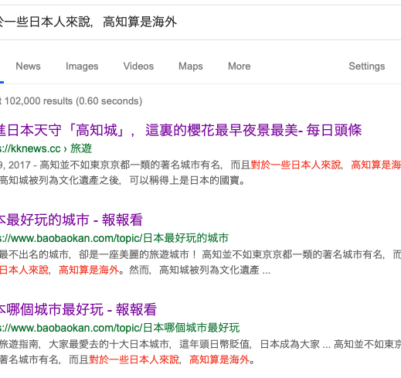Open the More menu

coord(239,66)
